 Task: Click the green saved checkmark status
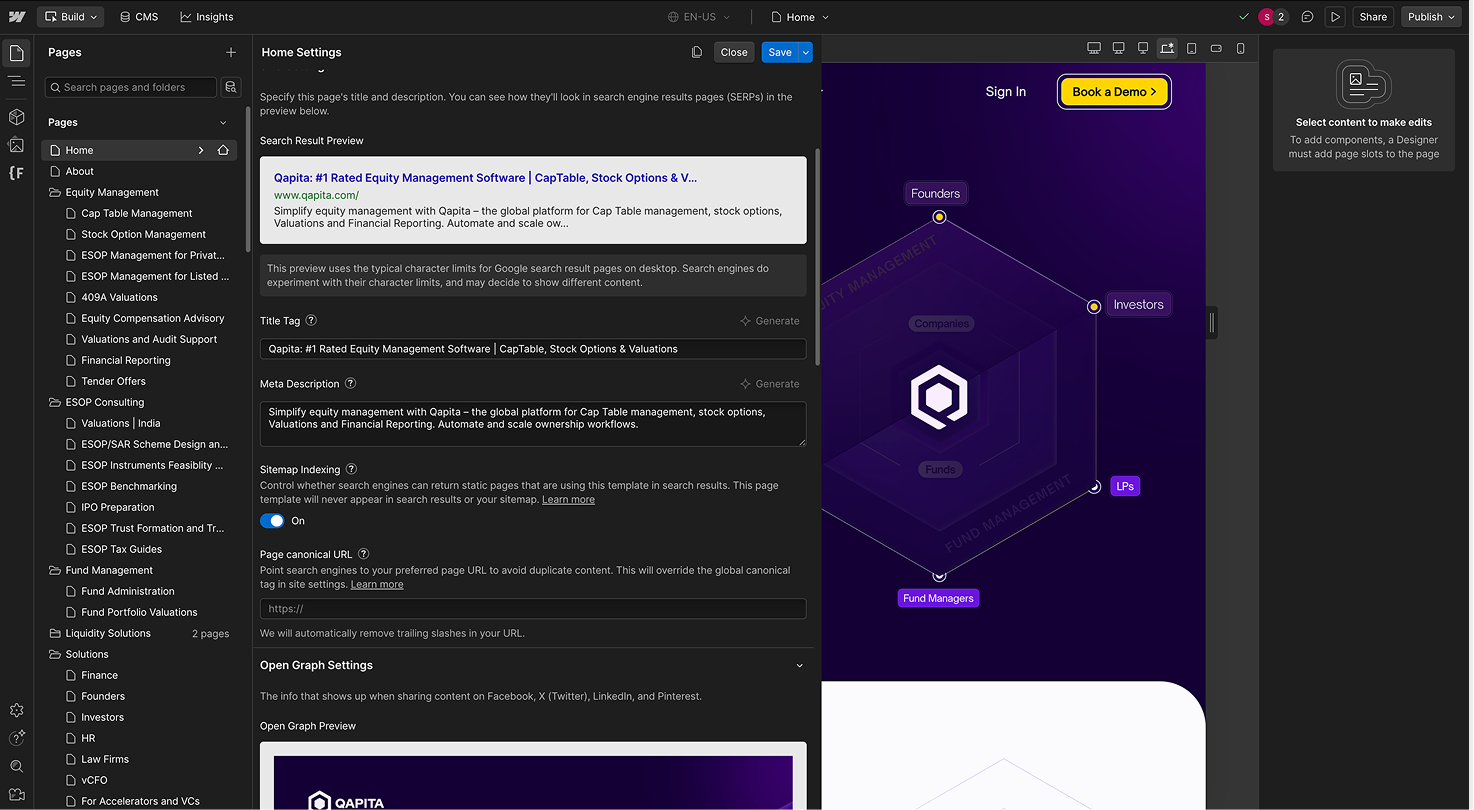tap(1243, 17)
